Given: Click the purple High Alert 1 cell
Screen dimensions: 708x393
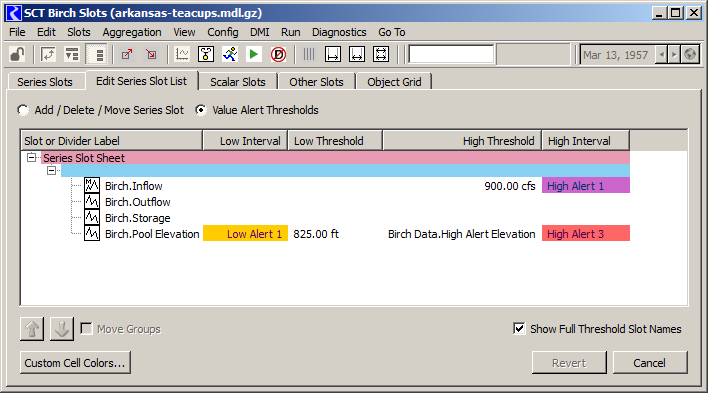Looking at the screenshot, I should [x=586, y=185].
